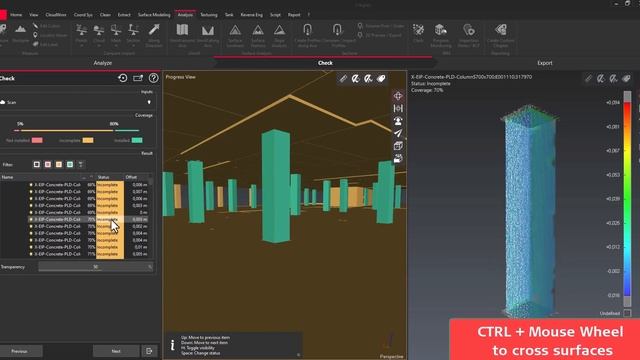Viewport: 640px width, 360px height.
Task: Toggle the pink Not-installed filter checkbox
Action: [x=48, y=164]
